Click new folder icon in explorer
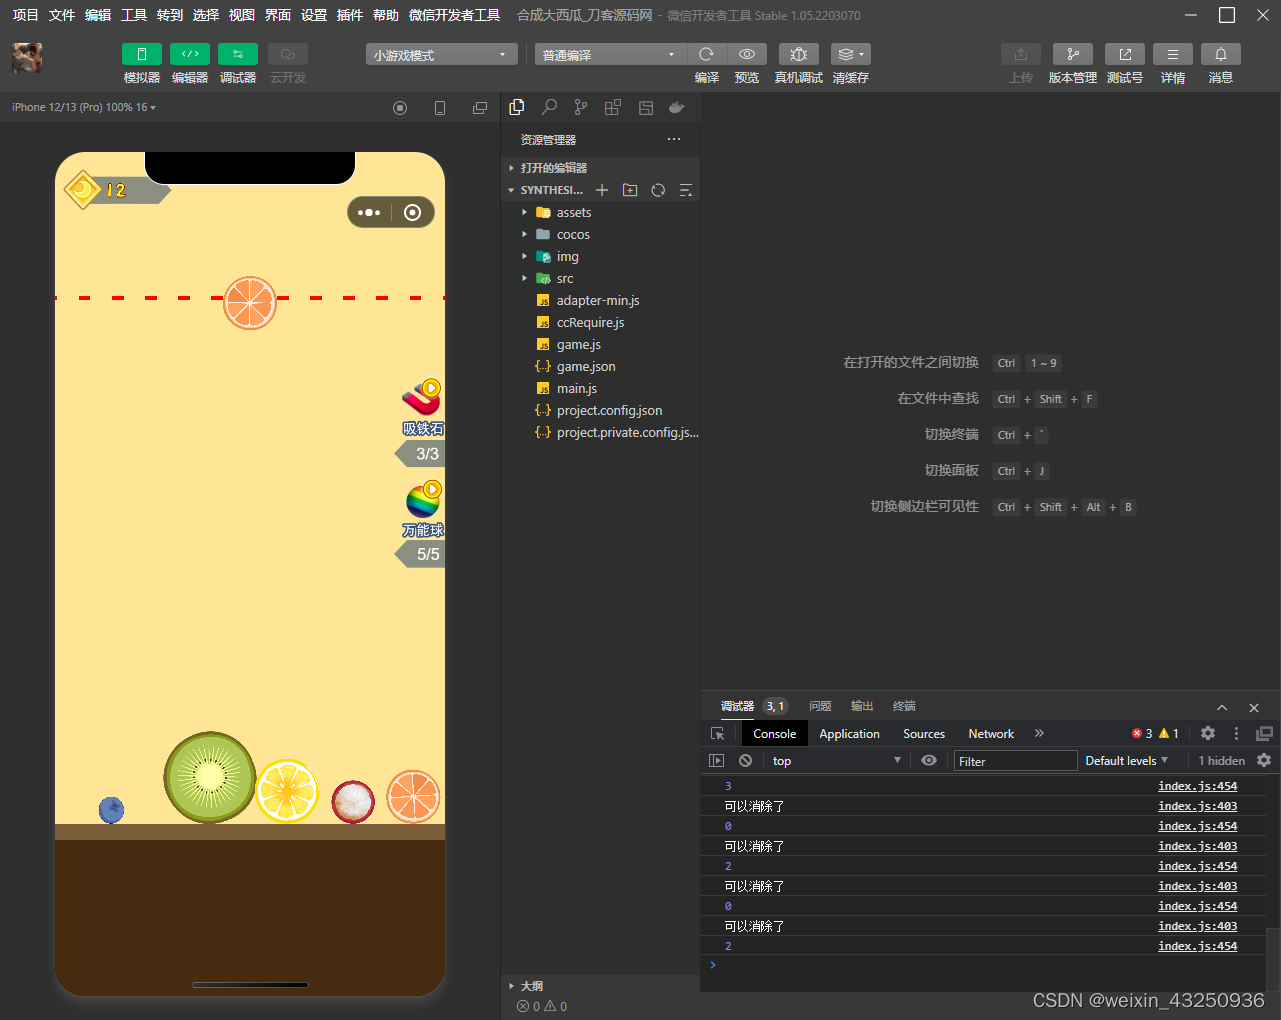Image resolution: width=1281 pixels, height=1020 pixels. click(630, 190)
